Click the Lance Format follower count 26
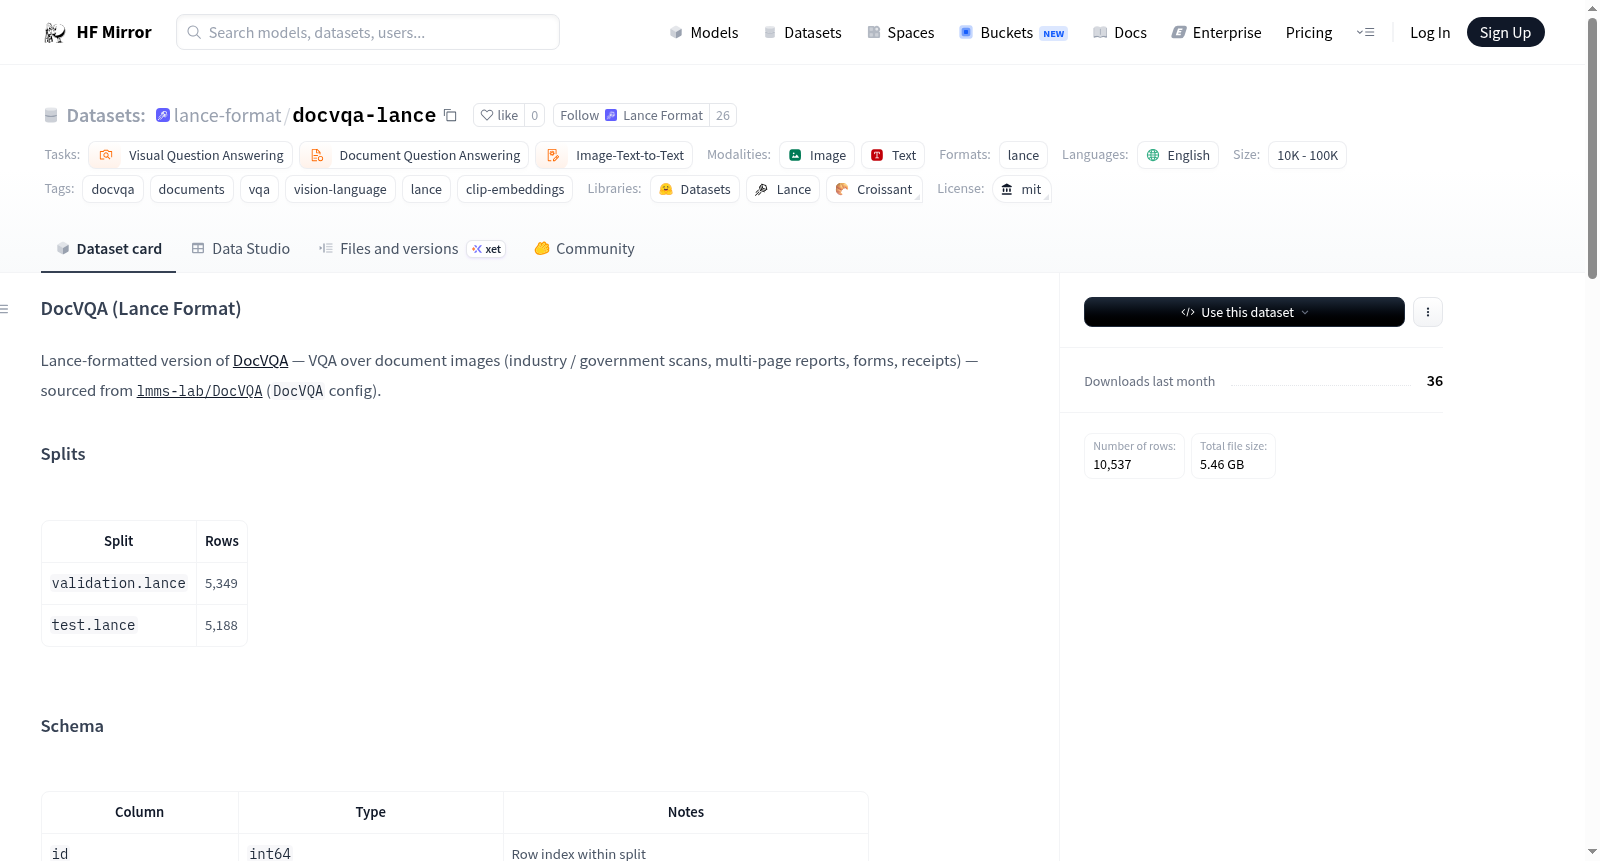1600x861 pixels. tap(723, 115)
